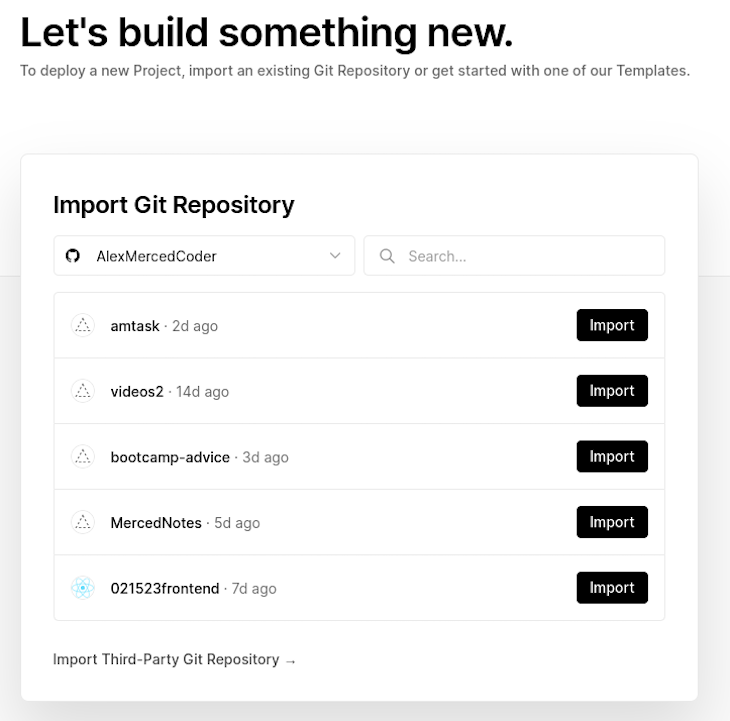730x721 pixels.
Task: Open the AlexMercedCoder account dropdown
Action: [204, 256]
